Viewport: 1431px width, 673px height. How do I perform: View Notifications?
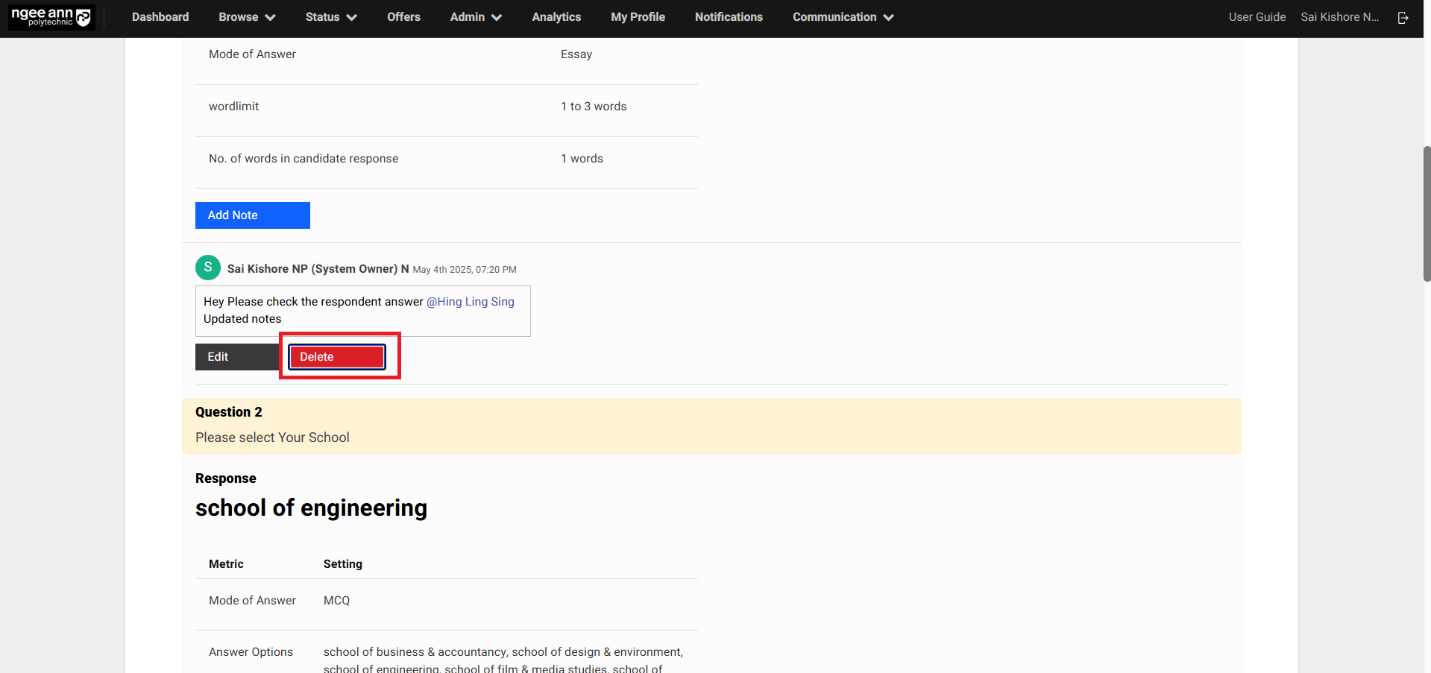pos(728,17)
